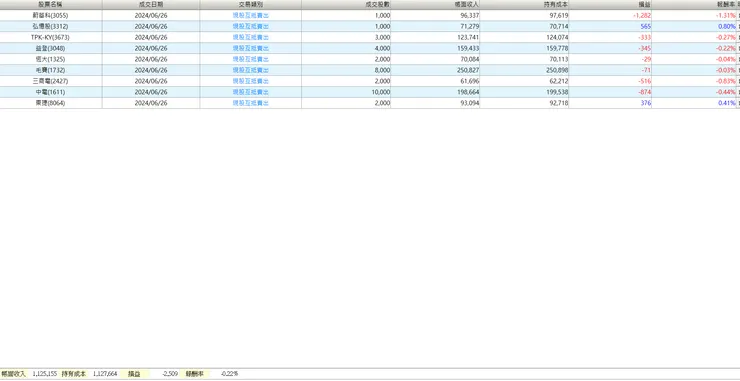Click the 96,337 book income value
Viewport: 740px width, 381px height.
[x=470, y=15]
